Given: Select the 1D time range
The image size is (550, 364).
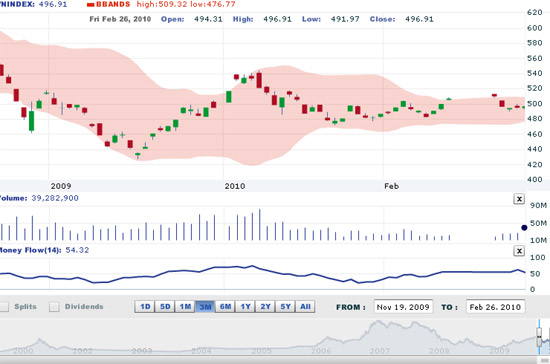Looking at the screenshot, I should tap(145, 307).
